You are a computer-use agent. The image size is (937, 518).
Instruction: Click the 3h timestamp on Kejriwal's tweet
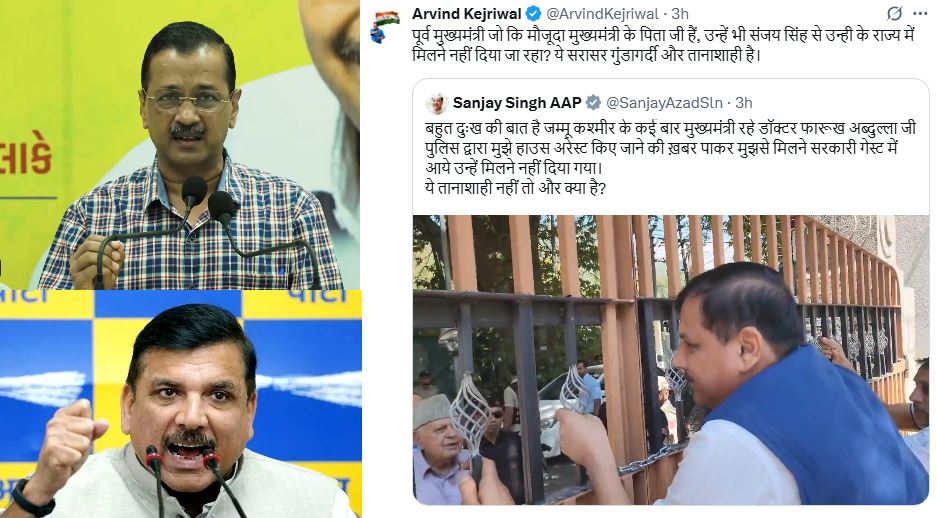click(x=680, y=14)
